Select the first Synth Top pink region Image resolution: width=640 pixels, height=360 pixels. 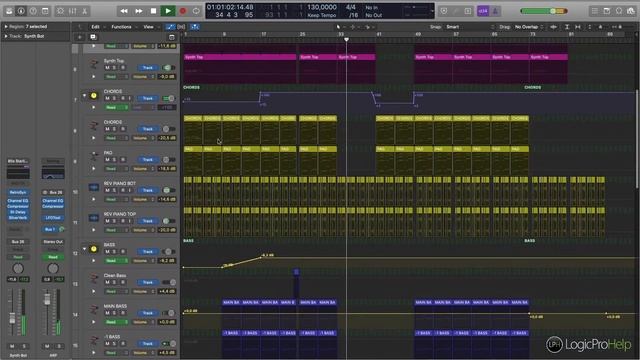point(240,69)
